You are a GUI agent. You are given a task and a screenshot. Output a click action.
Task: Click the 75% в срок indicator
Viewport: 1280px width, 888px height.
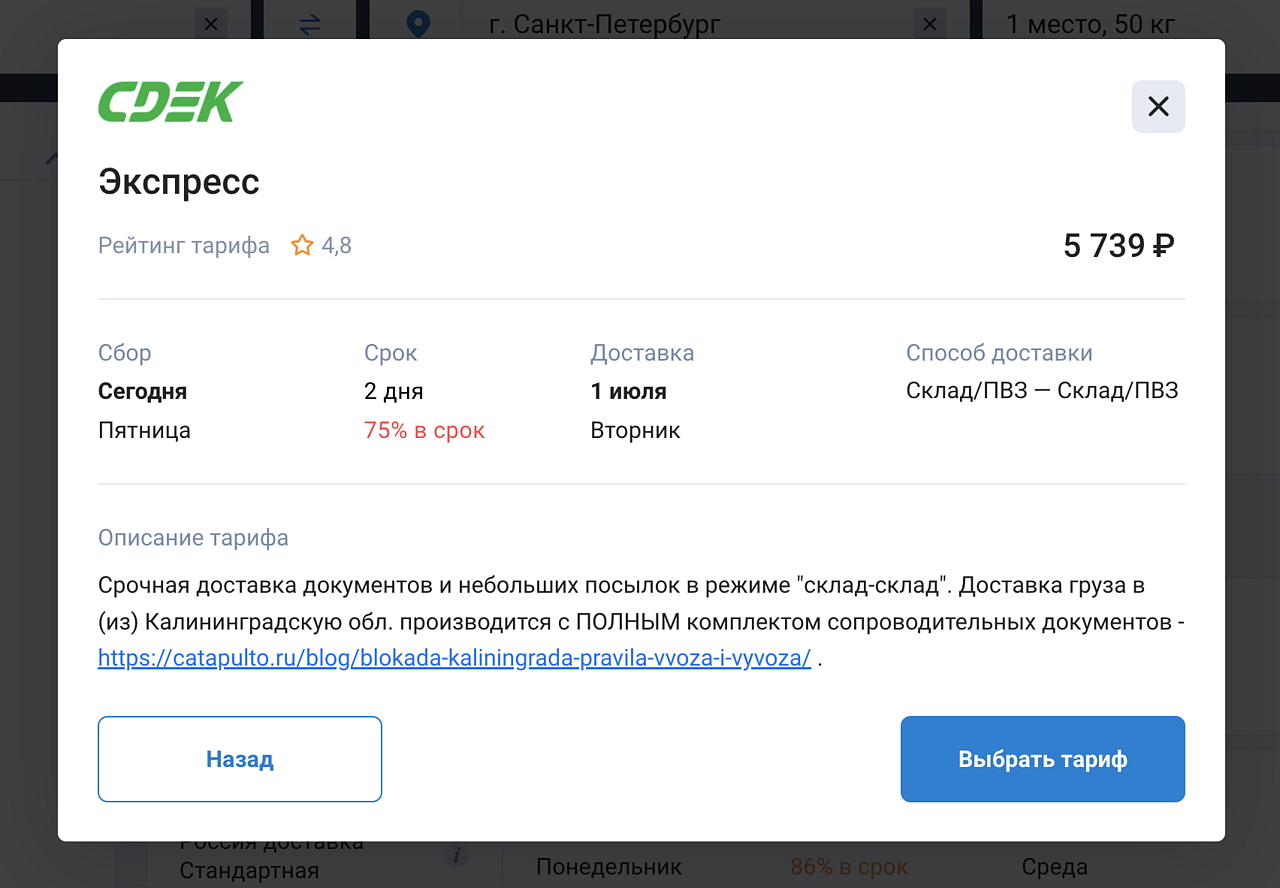tap(424, 431)
